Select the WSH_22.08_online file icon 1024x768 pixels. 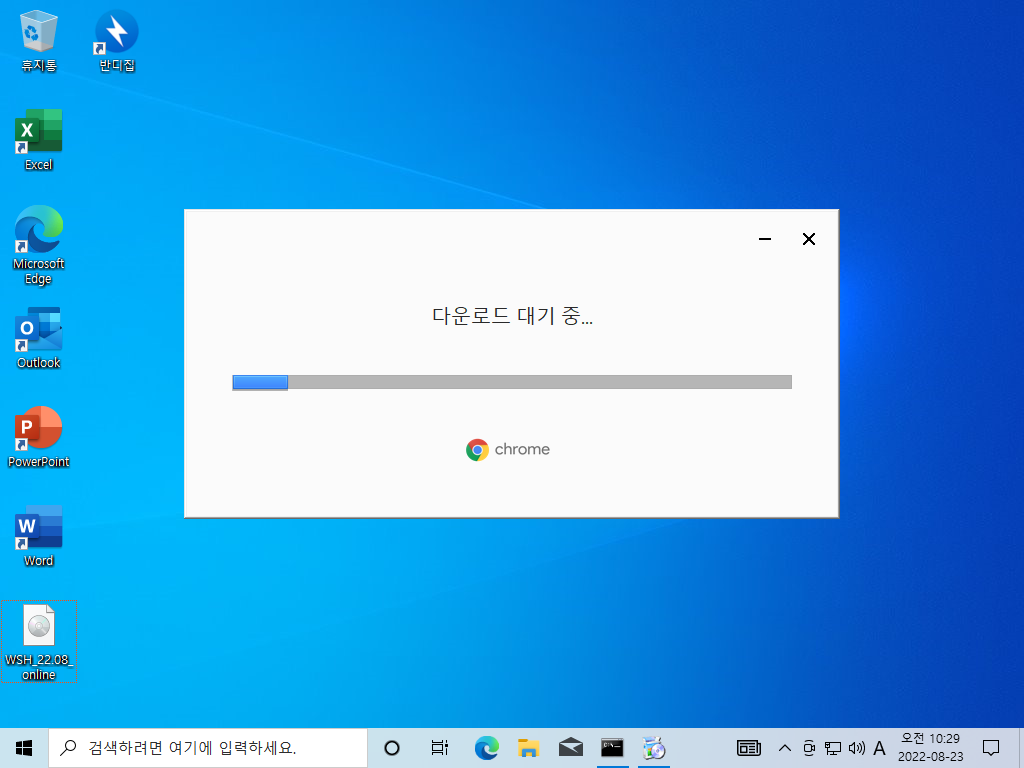tap(39, 642)
